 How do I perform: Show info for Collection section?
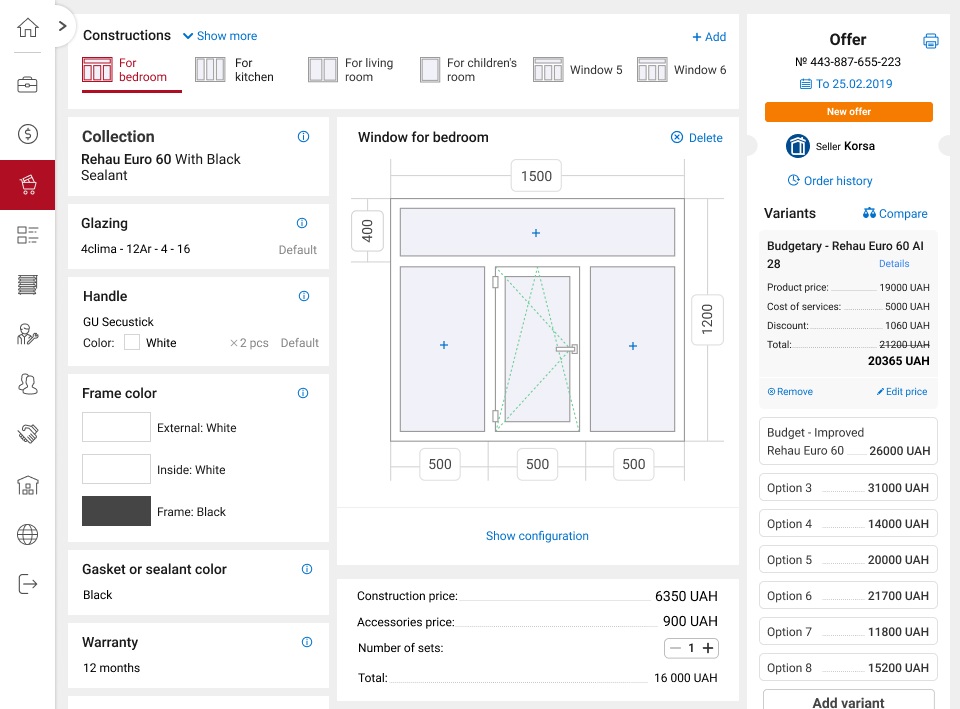pyautogui.click(x=303, y=137)
